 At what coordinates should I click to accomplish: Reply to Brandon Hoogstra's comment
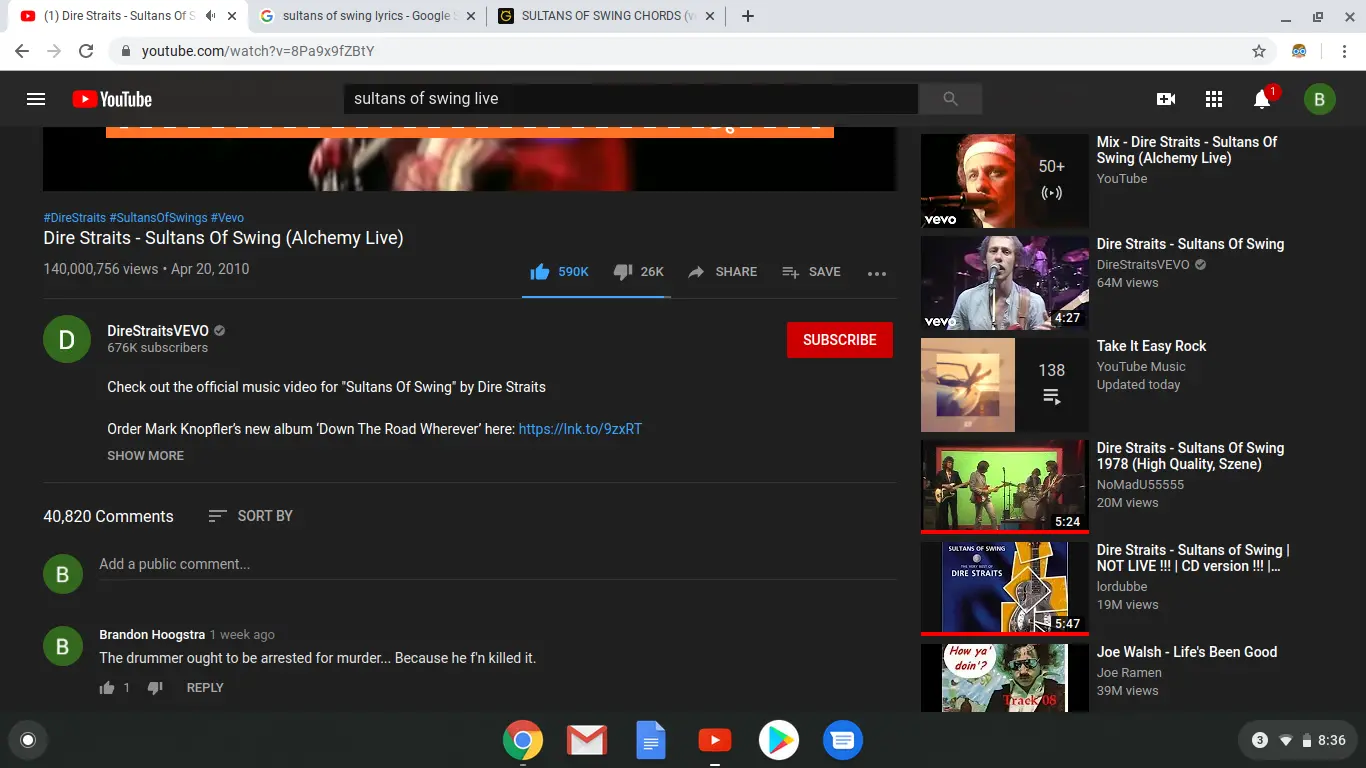(x=205, y=688)
